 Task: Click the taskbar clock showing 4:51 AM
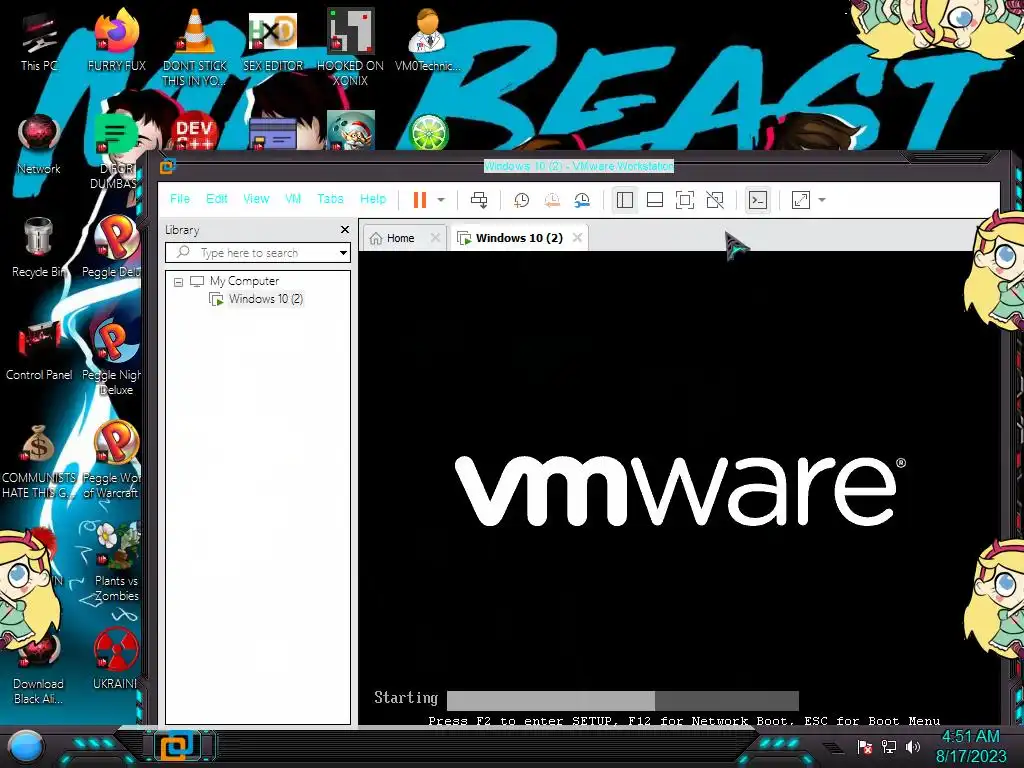[970, 746]
